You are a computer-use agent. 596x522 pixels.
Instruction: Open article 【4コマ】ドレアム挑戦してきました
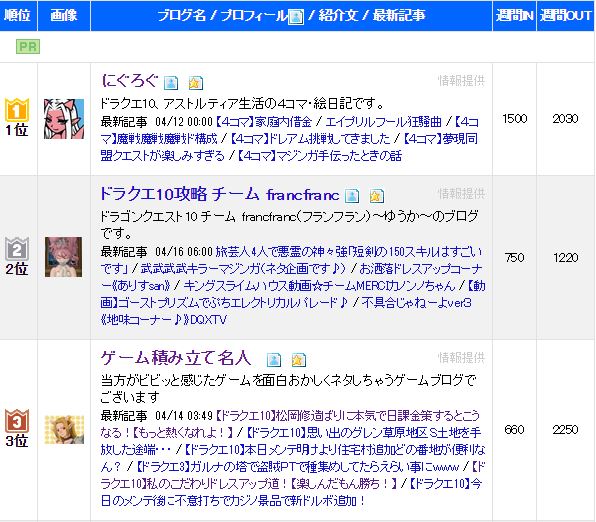pos(310,139)
